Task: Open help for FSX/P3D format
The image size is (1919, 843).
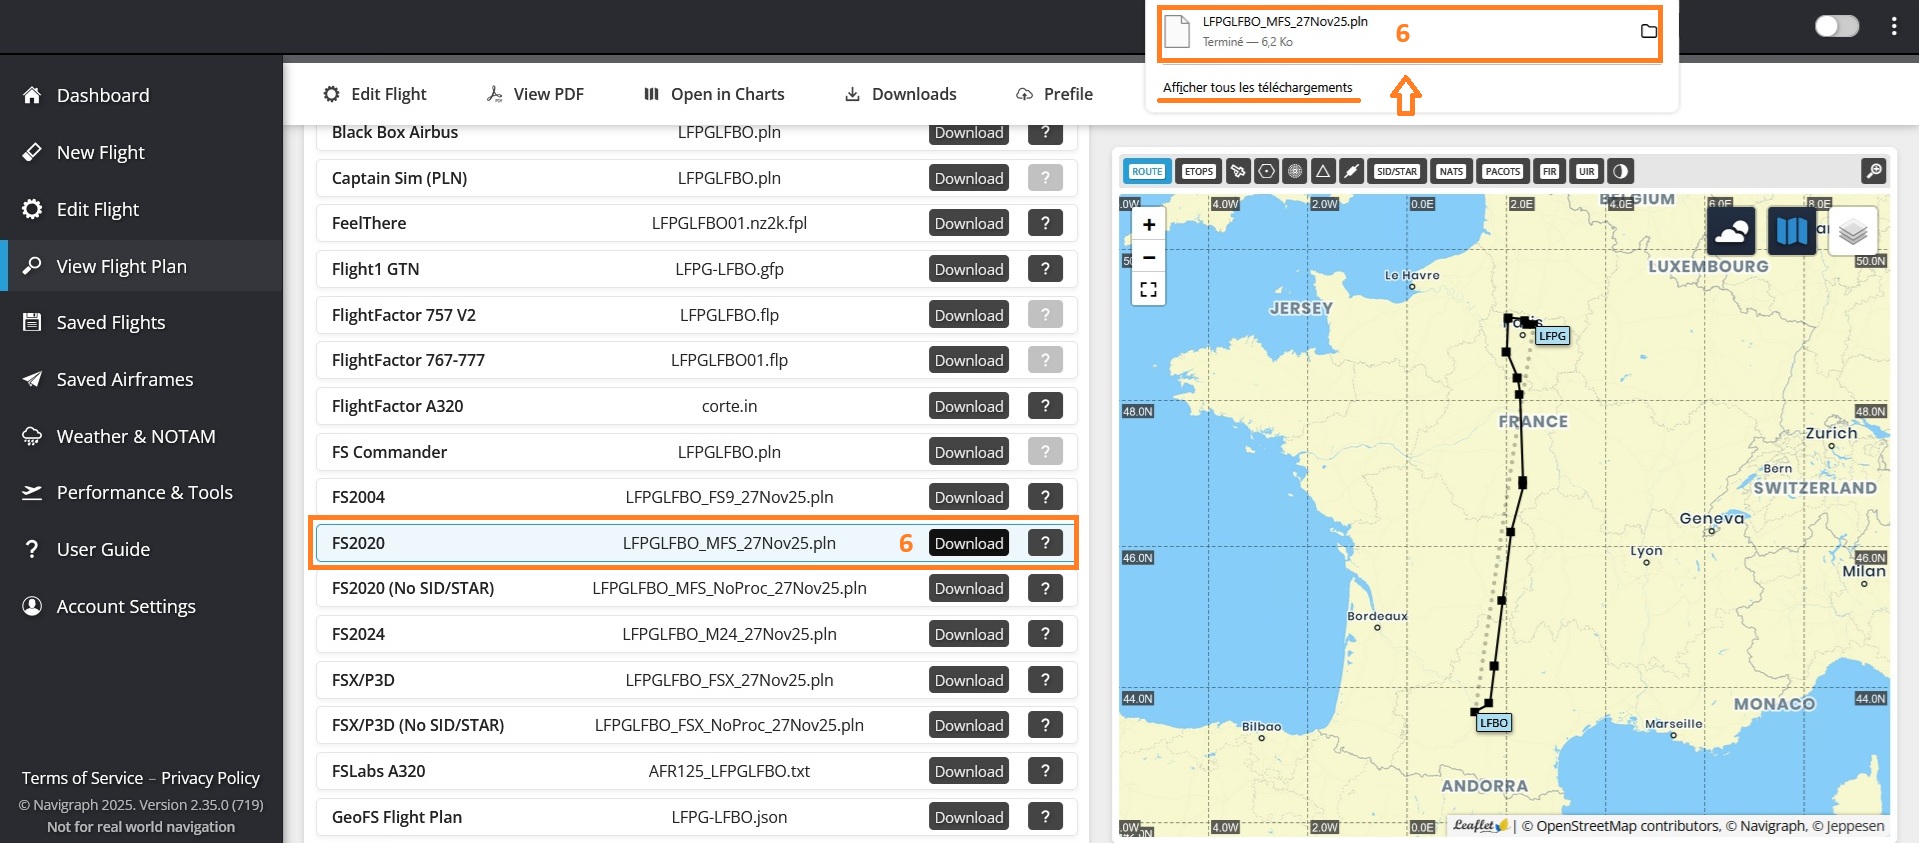Action: tap(1045, 680)
